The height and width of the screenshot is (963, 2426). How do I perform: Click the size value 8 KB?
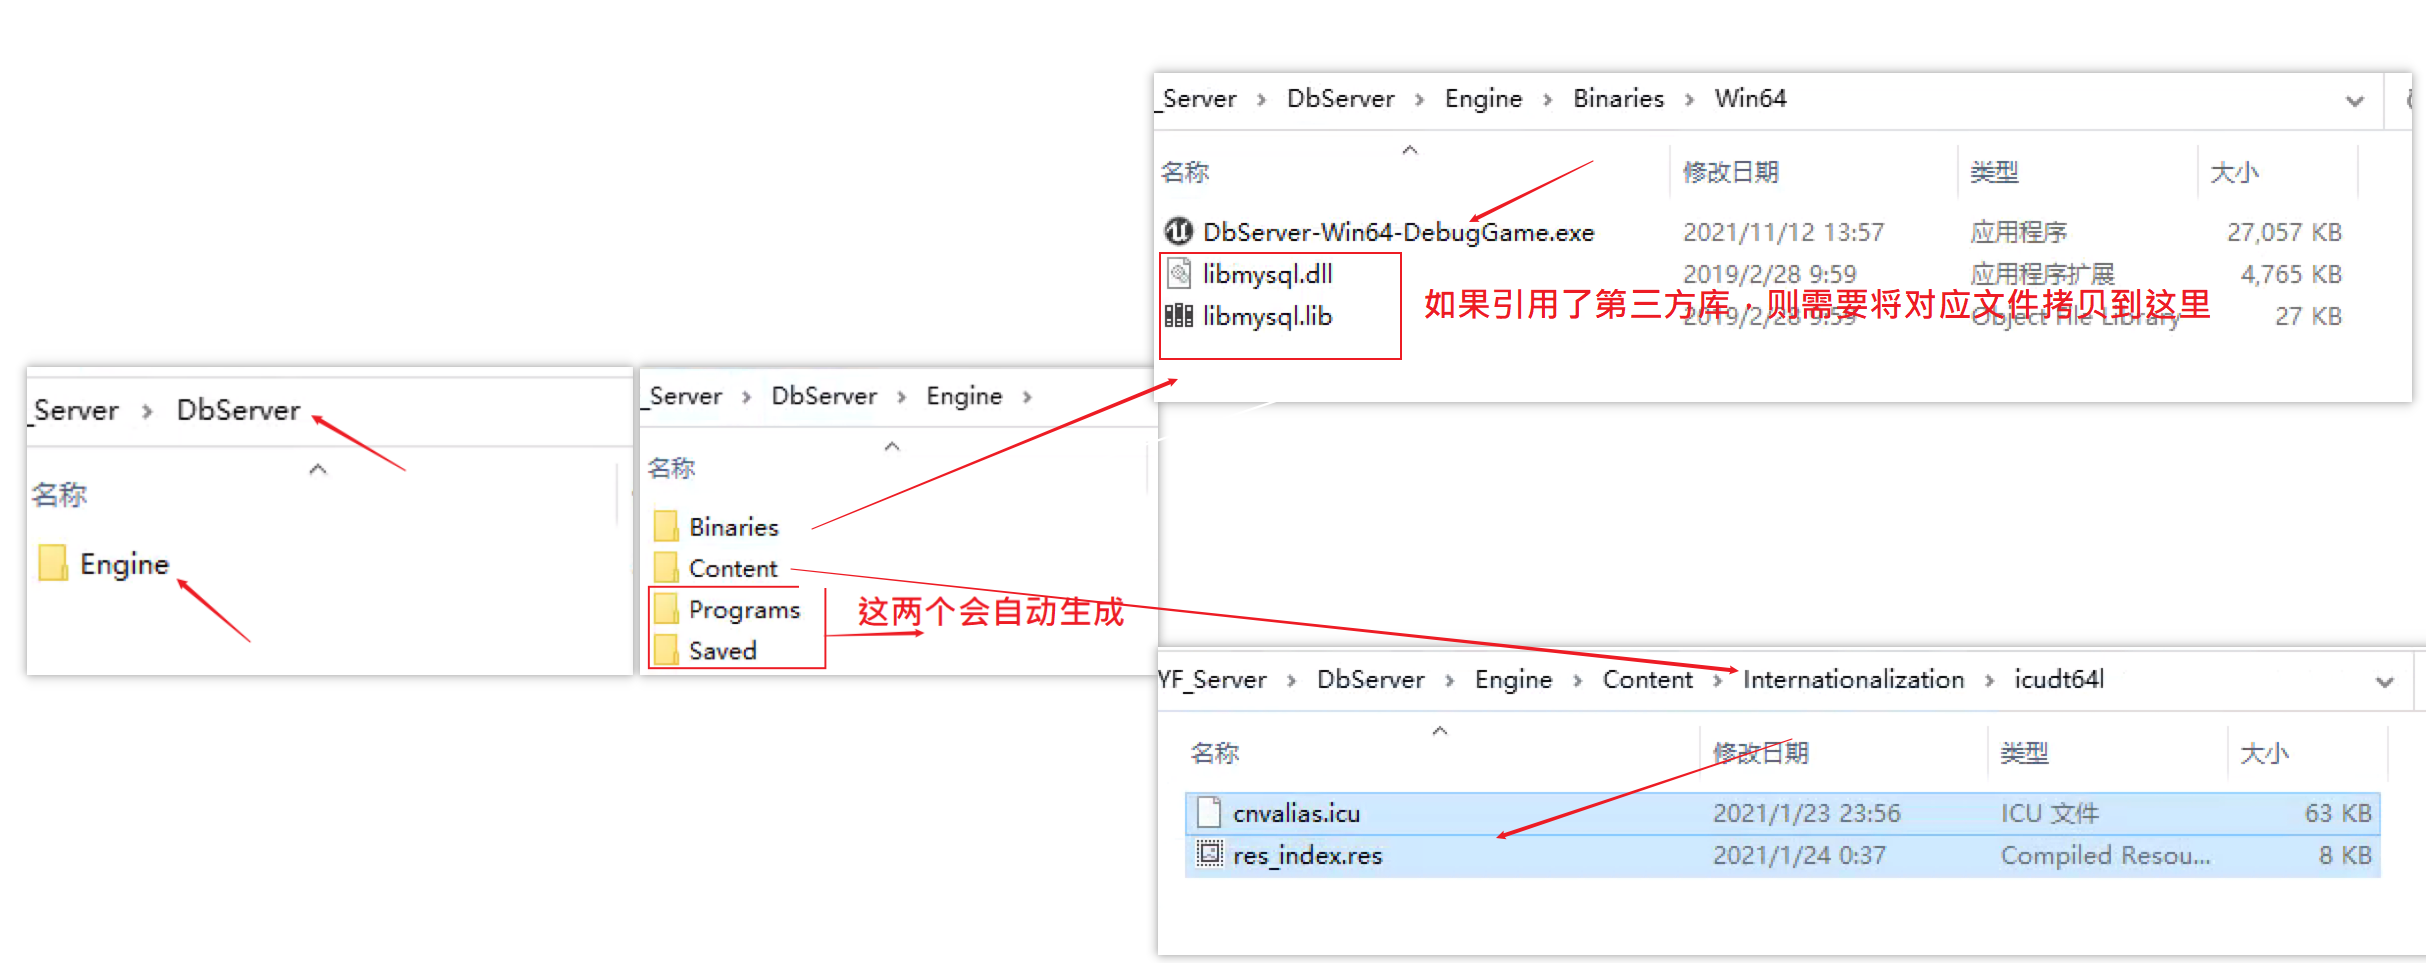[2345, 855]
